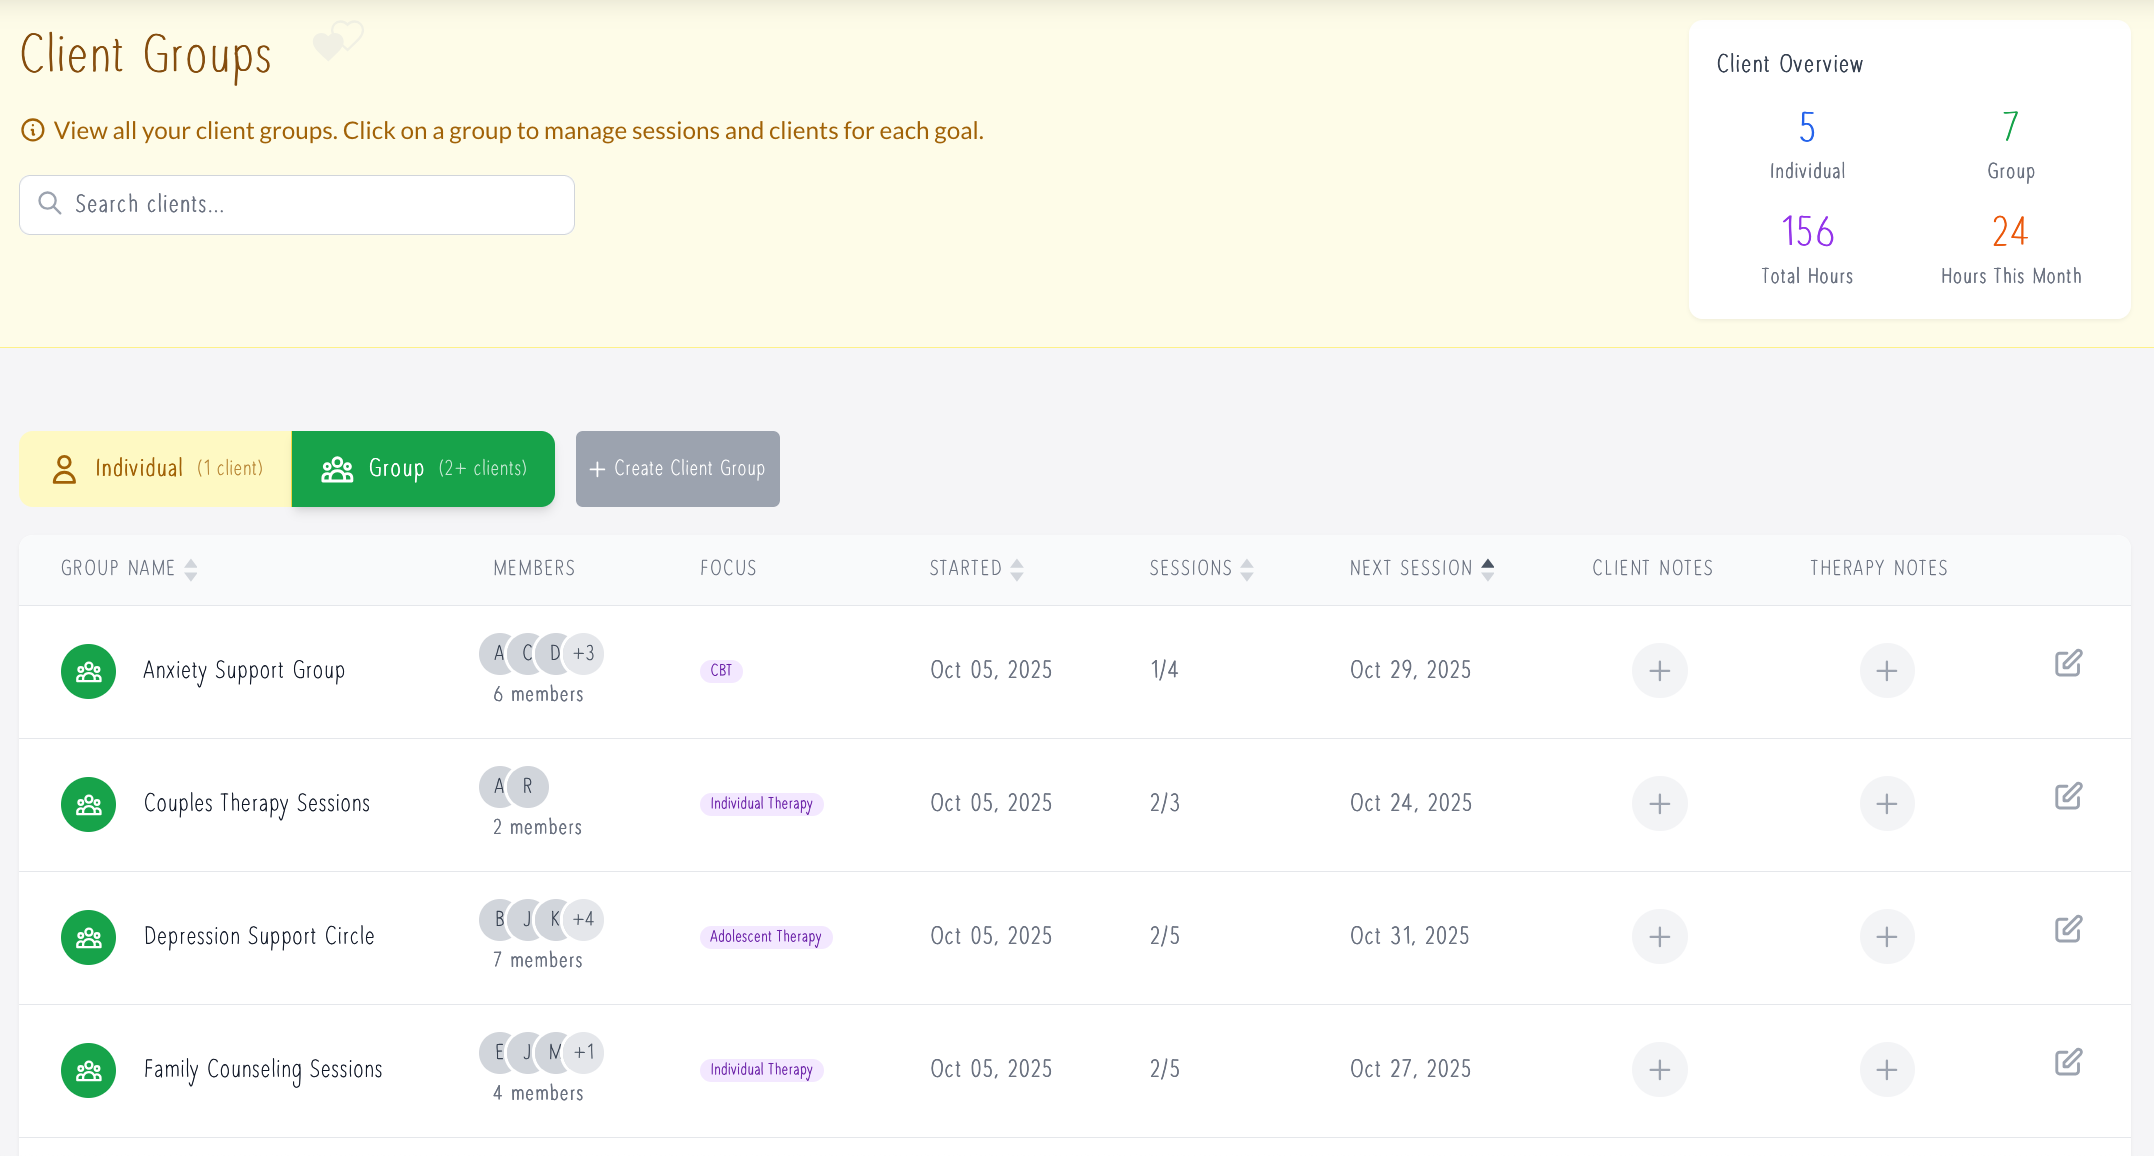Click the CBT focus tag

(721, 671)
